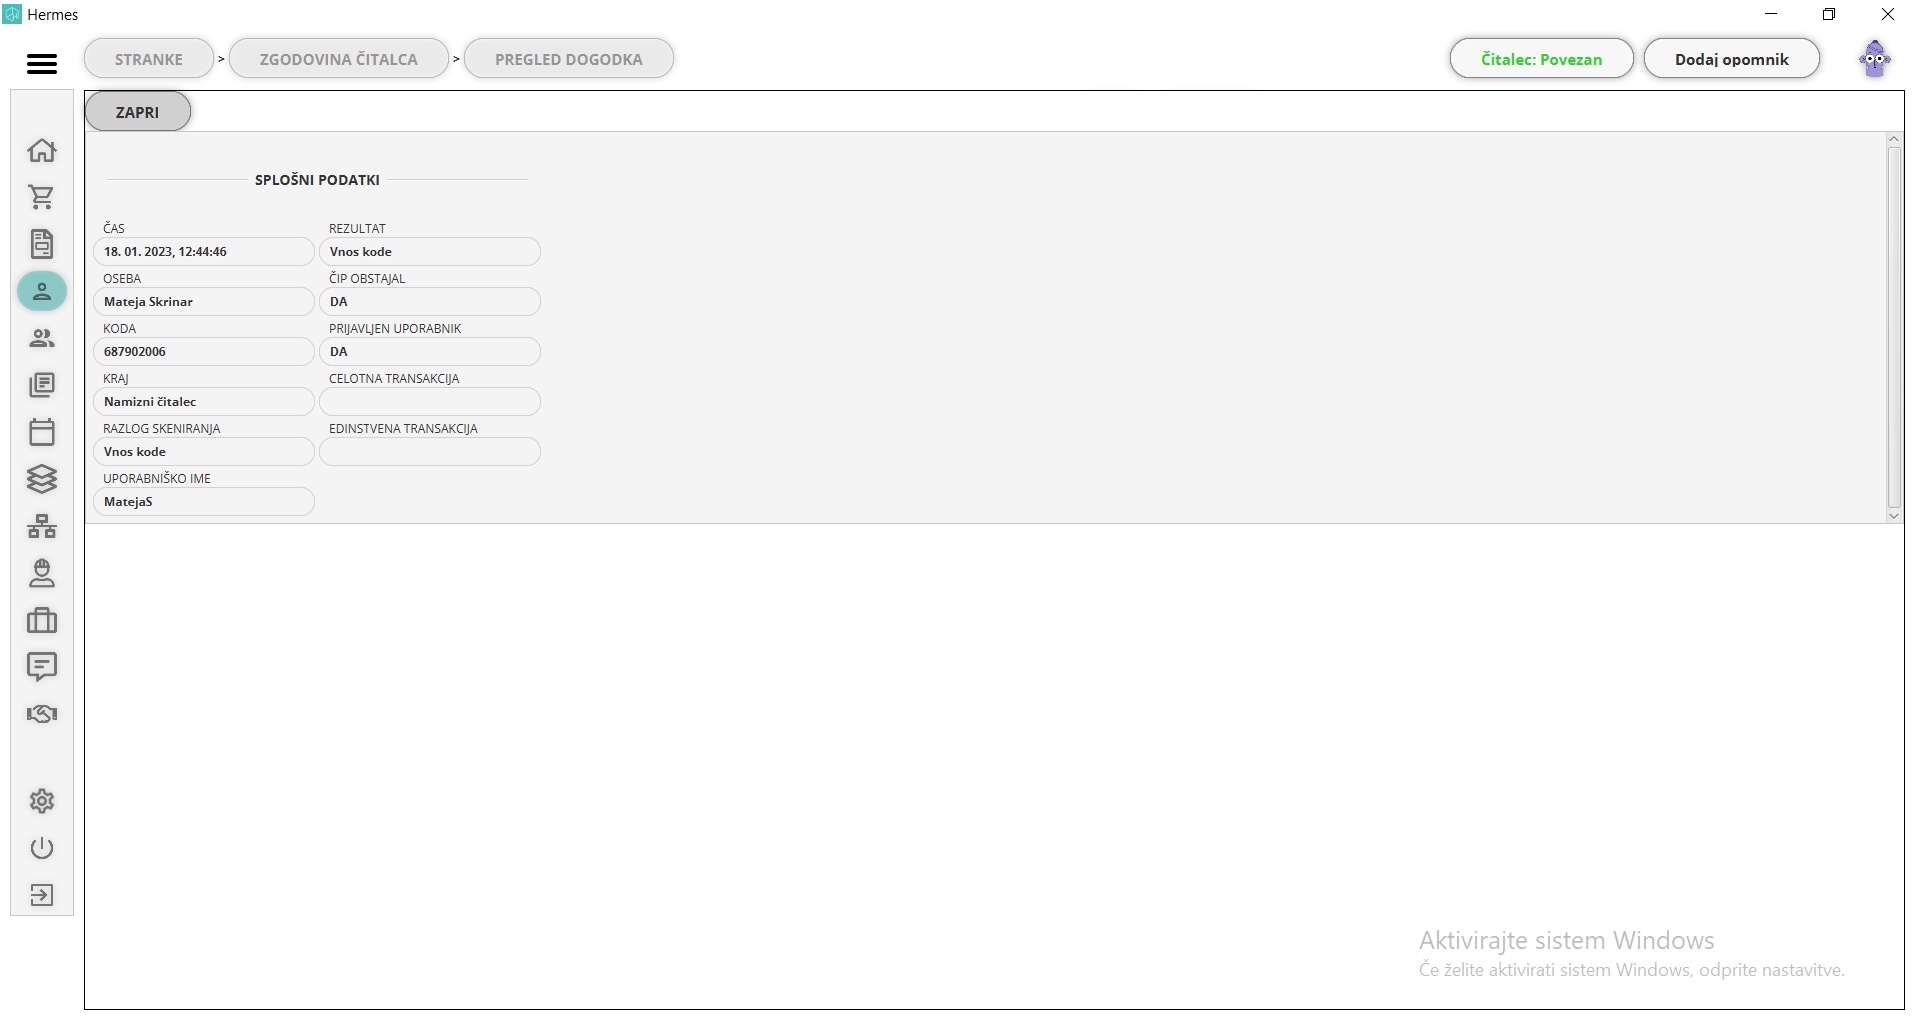Click the REZULTAT field Vnos kode

click(430, 252)
